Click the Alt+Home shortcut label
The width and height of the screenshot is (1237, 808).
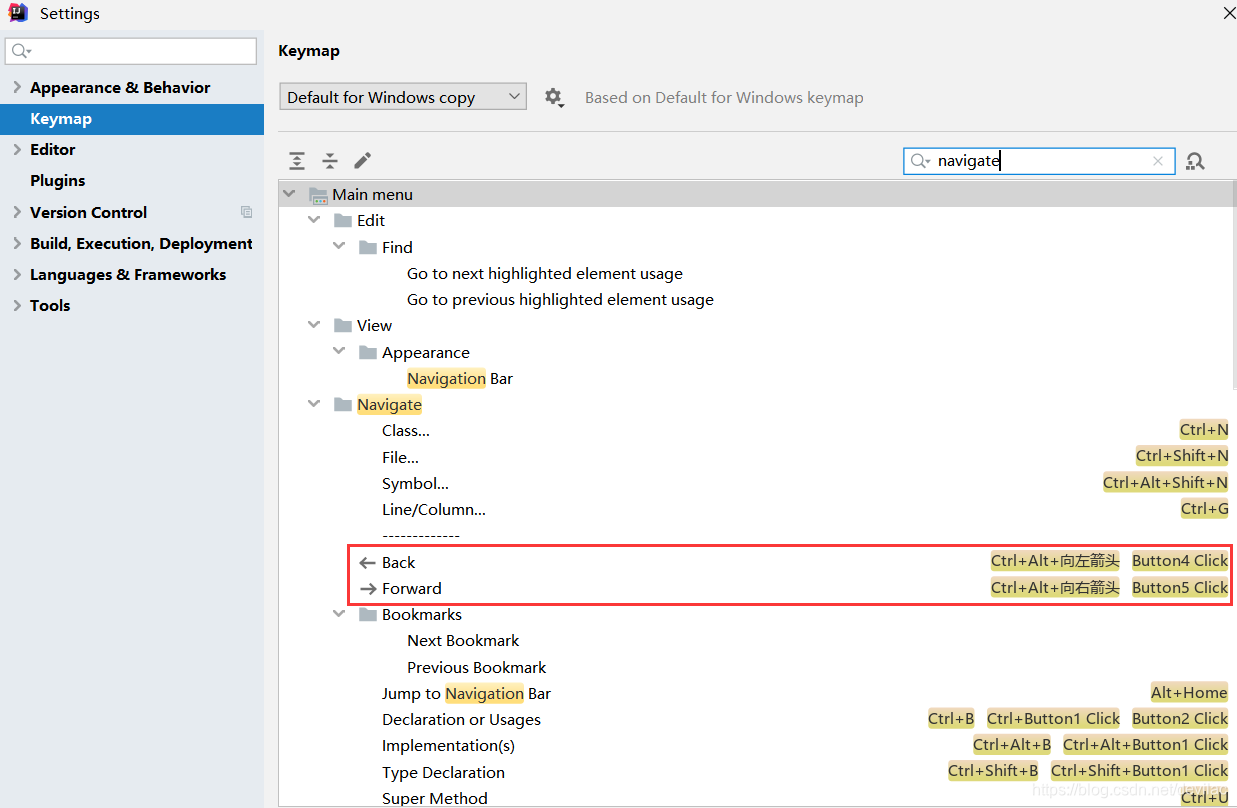[1189, 692]
